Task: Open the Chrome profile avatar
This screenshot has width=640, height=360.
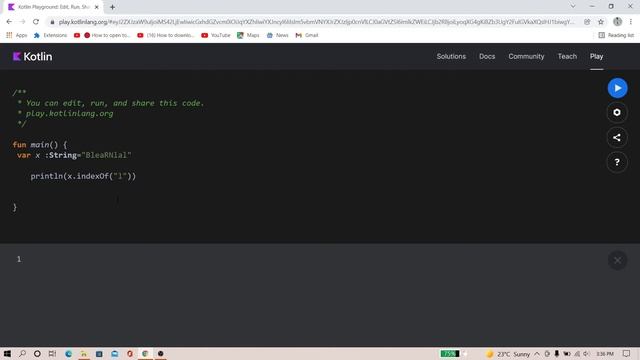Action: (x=617, y=22)
